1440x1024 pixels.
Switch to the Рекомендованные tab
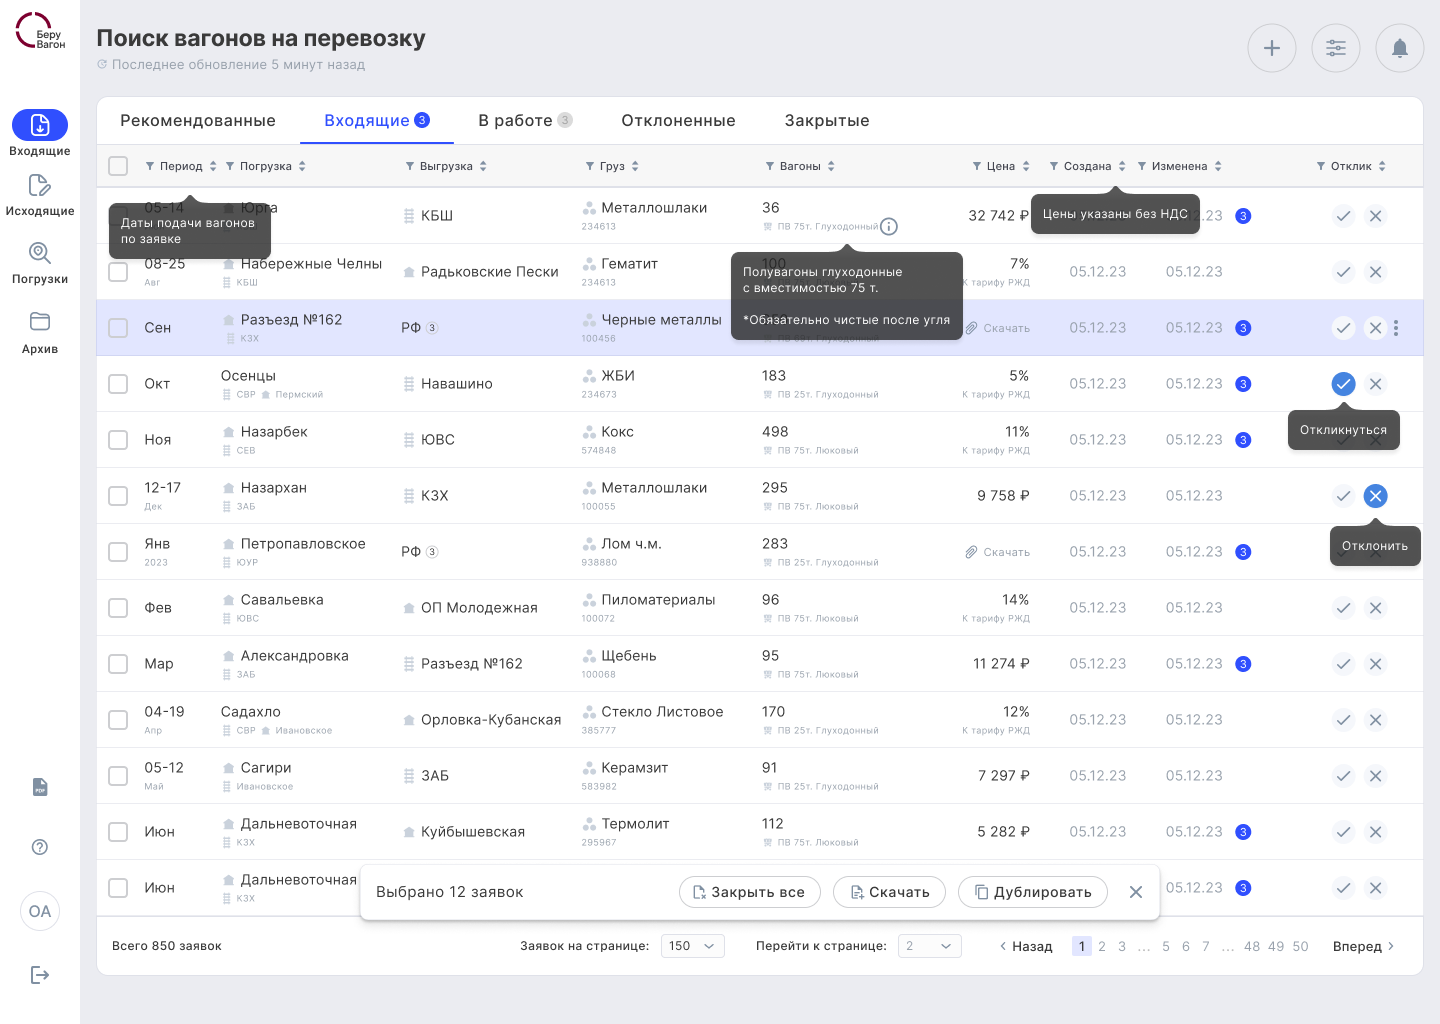coord(198,121)
